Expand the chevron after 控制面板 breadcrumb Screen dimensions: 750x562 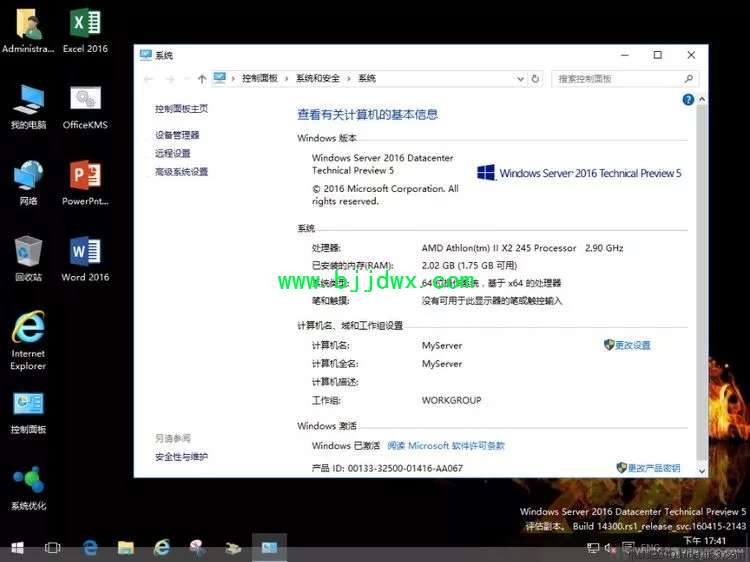[287, 79]
